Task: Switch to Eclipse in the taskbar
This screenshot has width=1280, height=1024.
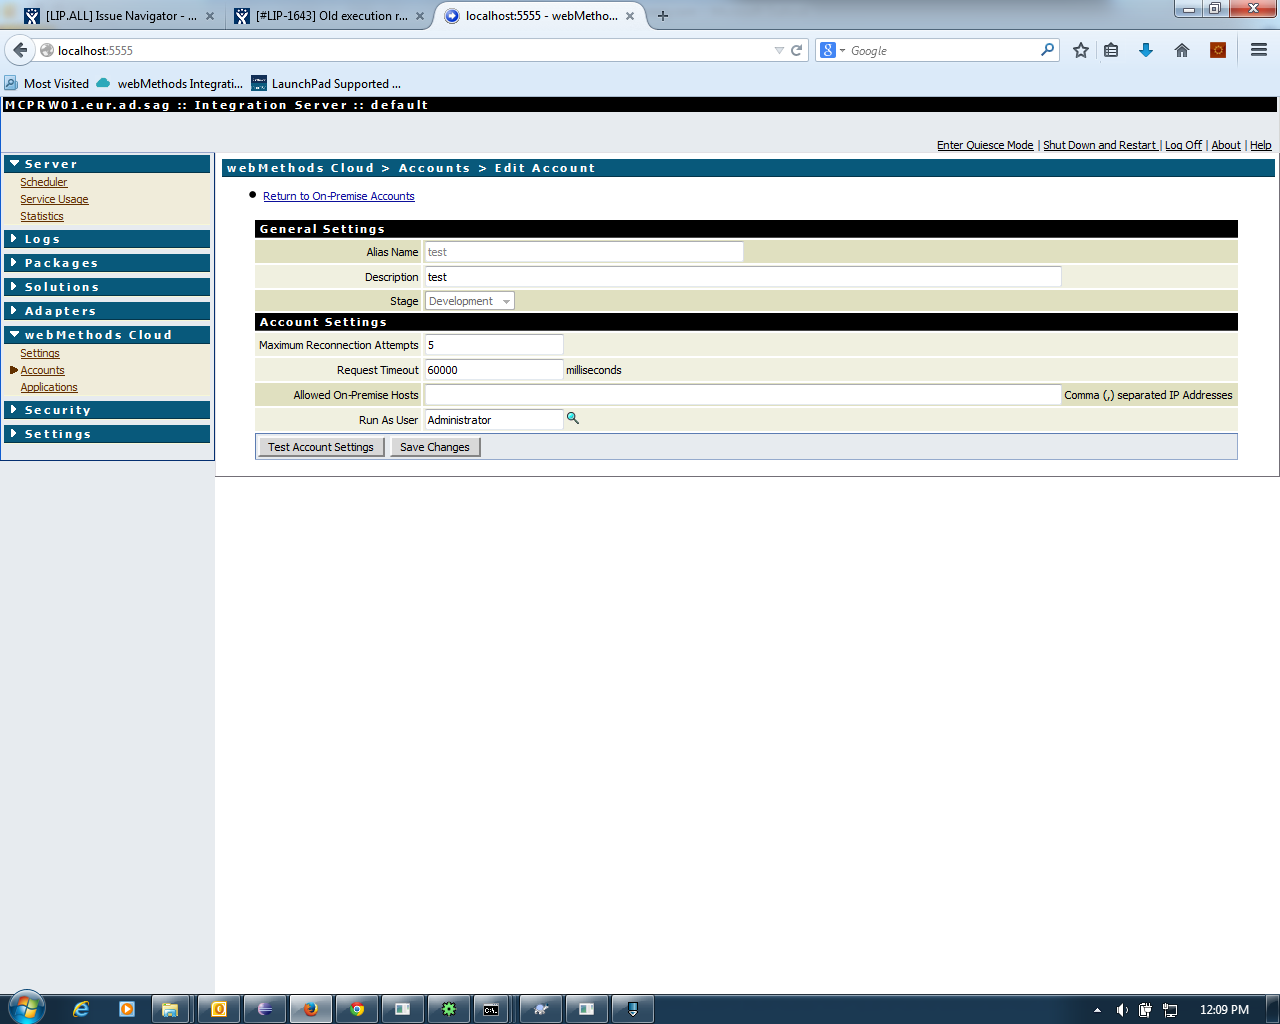Action: [265, 1009]
